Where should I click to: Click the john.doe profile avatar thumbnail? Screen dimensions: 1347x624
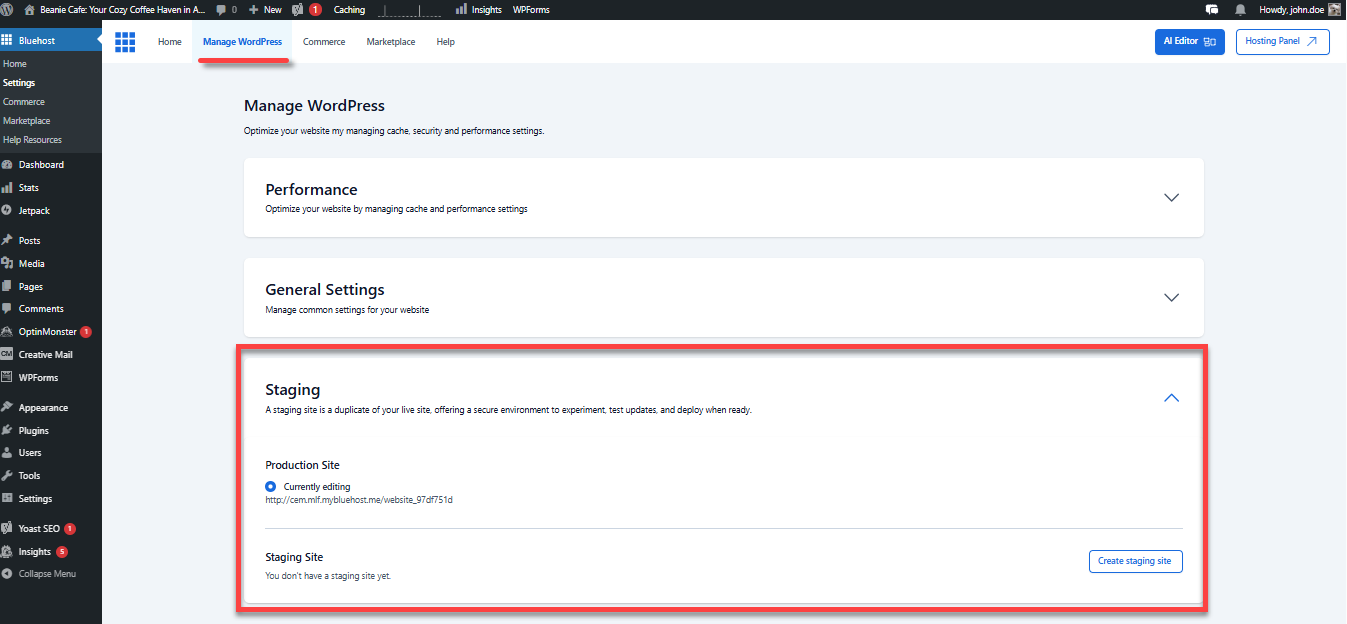[x=1333, y=9]
